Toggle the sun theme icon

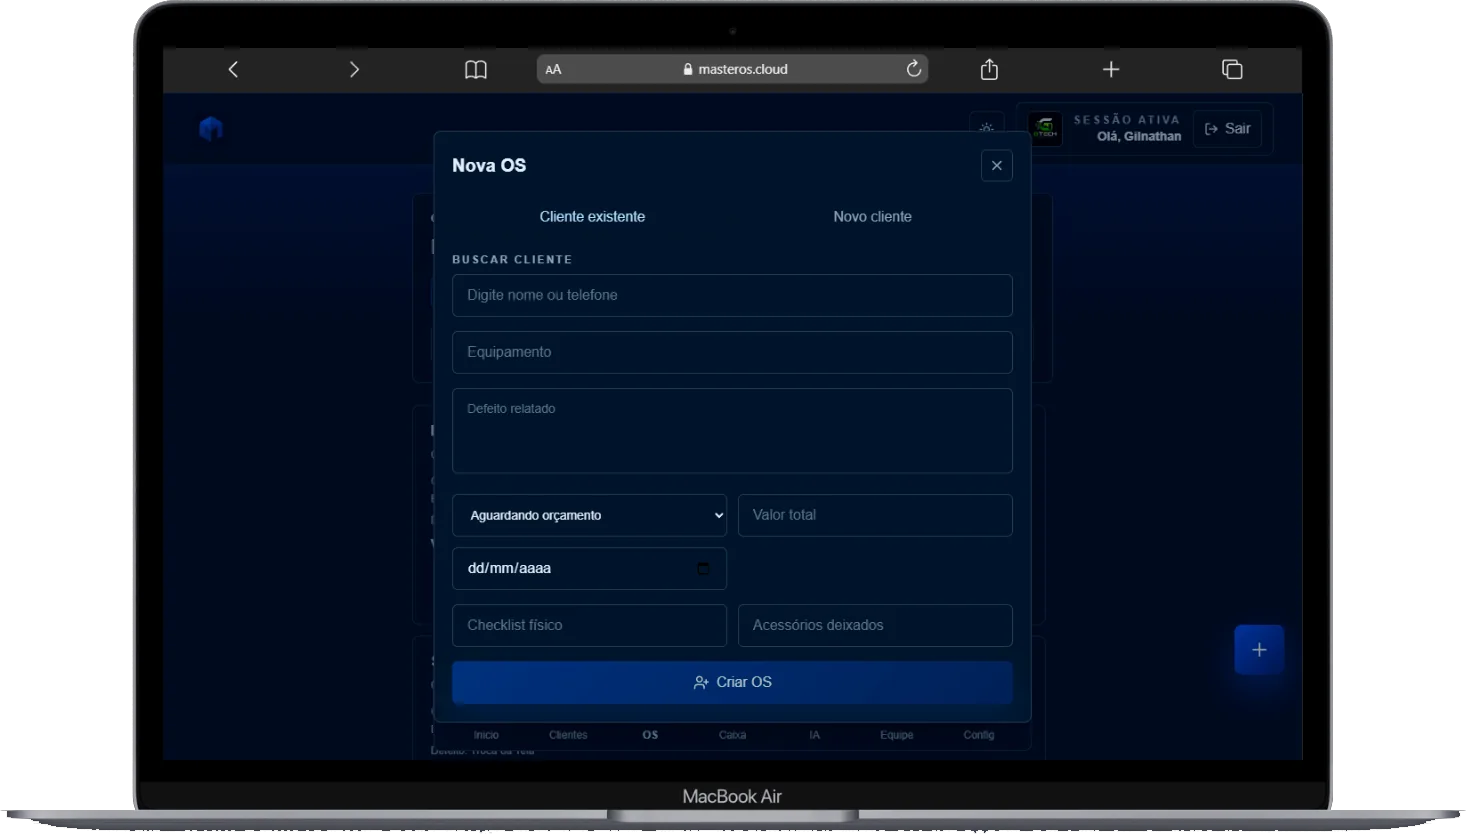[x=986, y=128]
